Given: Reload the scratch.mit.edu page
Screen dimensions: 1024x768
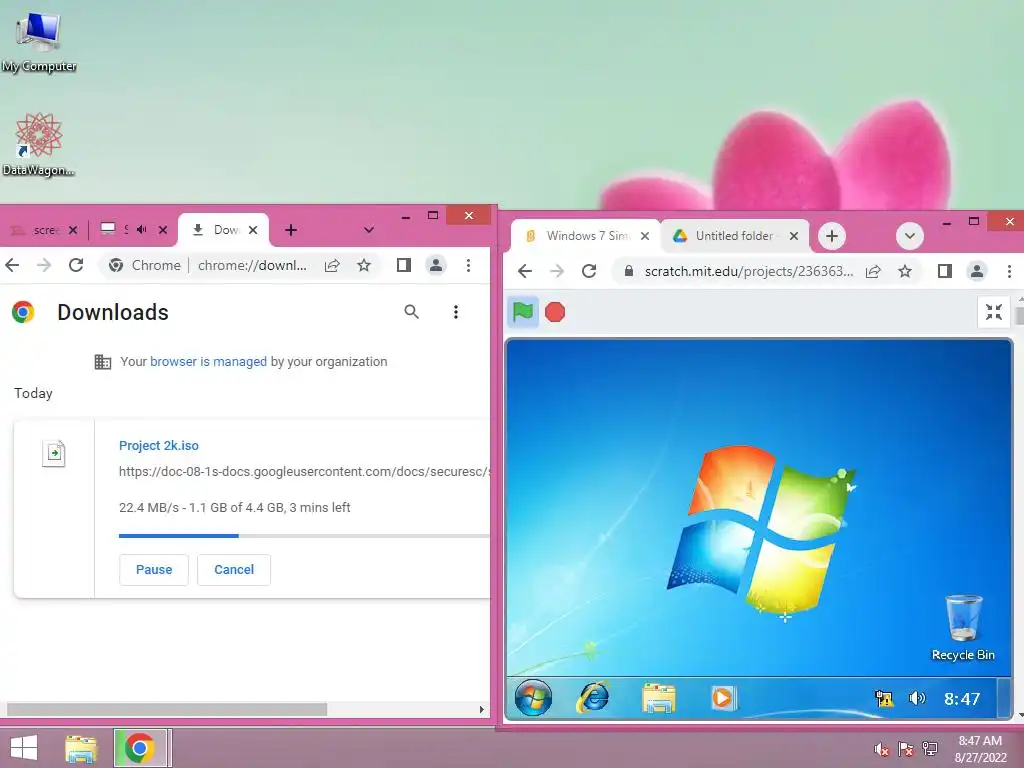Looking at the screenshot, I should (x=589, y=271).
